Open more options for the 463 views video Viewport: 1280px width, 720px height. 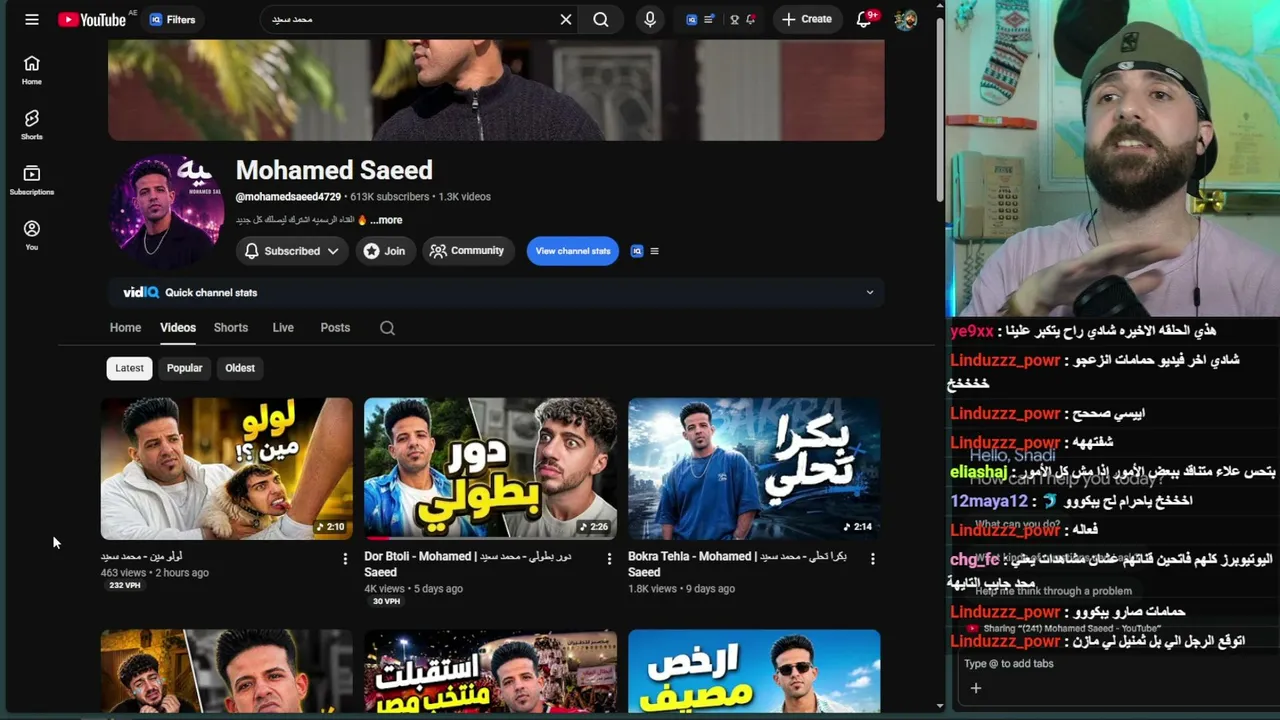[x=345, y=559]
